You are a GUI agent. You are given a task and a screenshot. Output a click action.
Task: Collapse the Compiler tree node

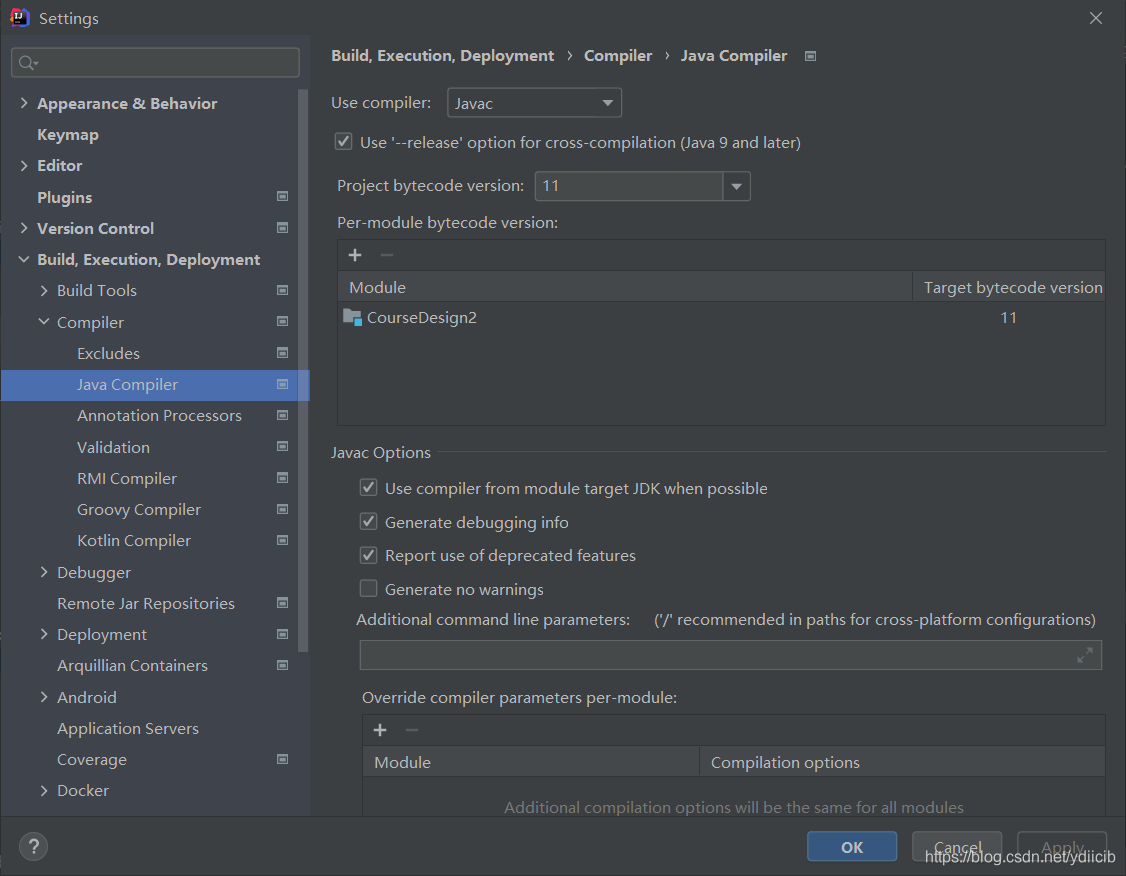pyautogui.click(x=44, y=322)
